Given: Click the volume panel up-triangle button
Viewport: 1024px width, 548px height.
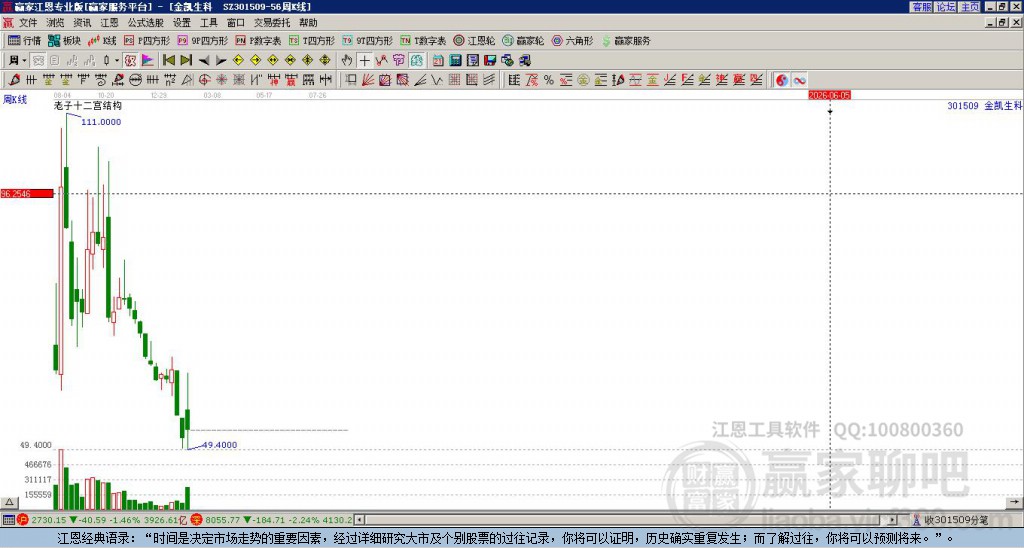Looking at the screenshot, I should [x=9, y=502].
